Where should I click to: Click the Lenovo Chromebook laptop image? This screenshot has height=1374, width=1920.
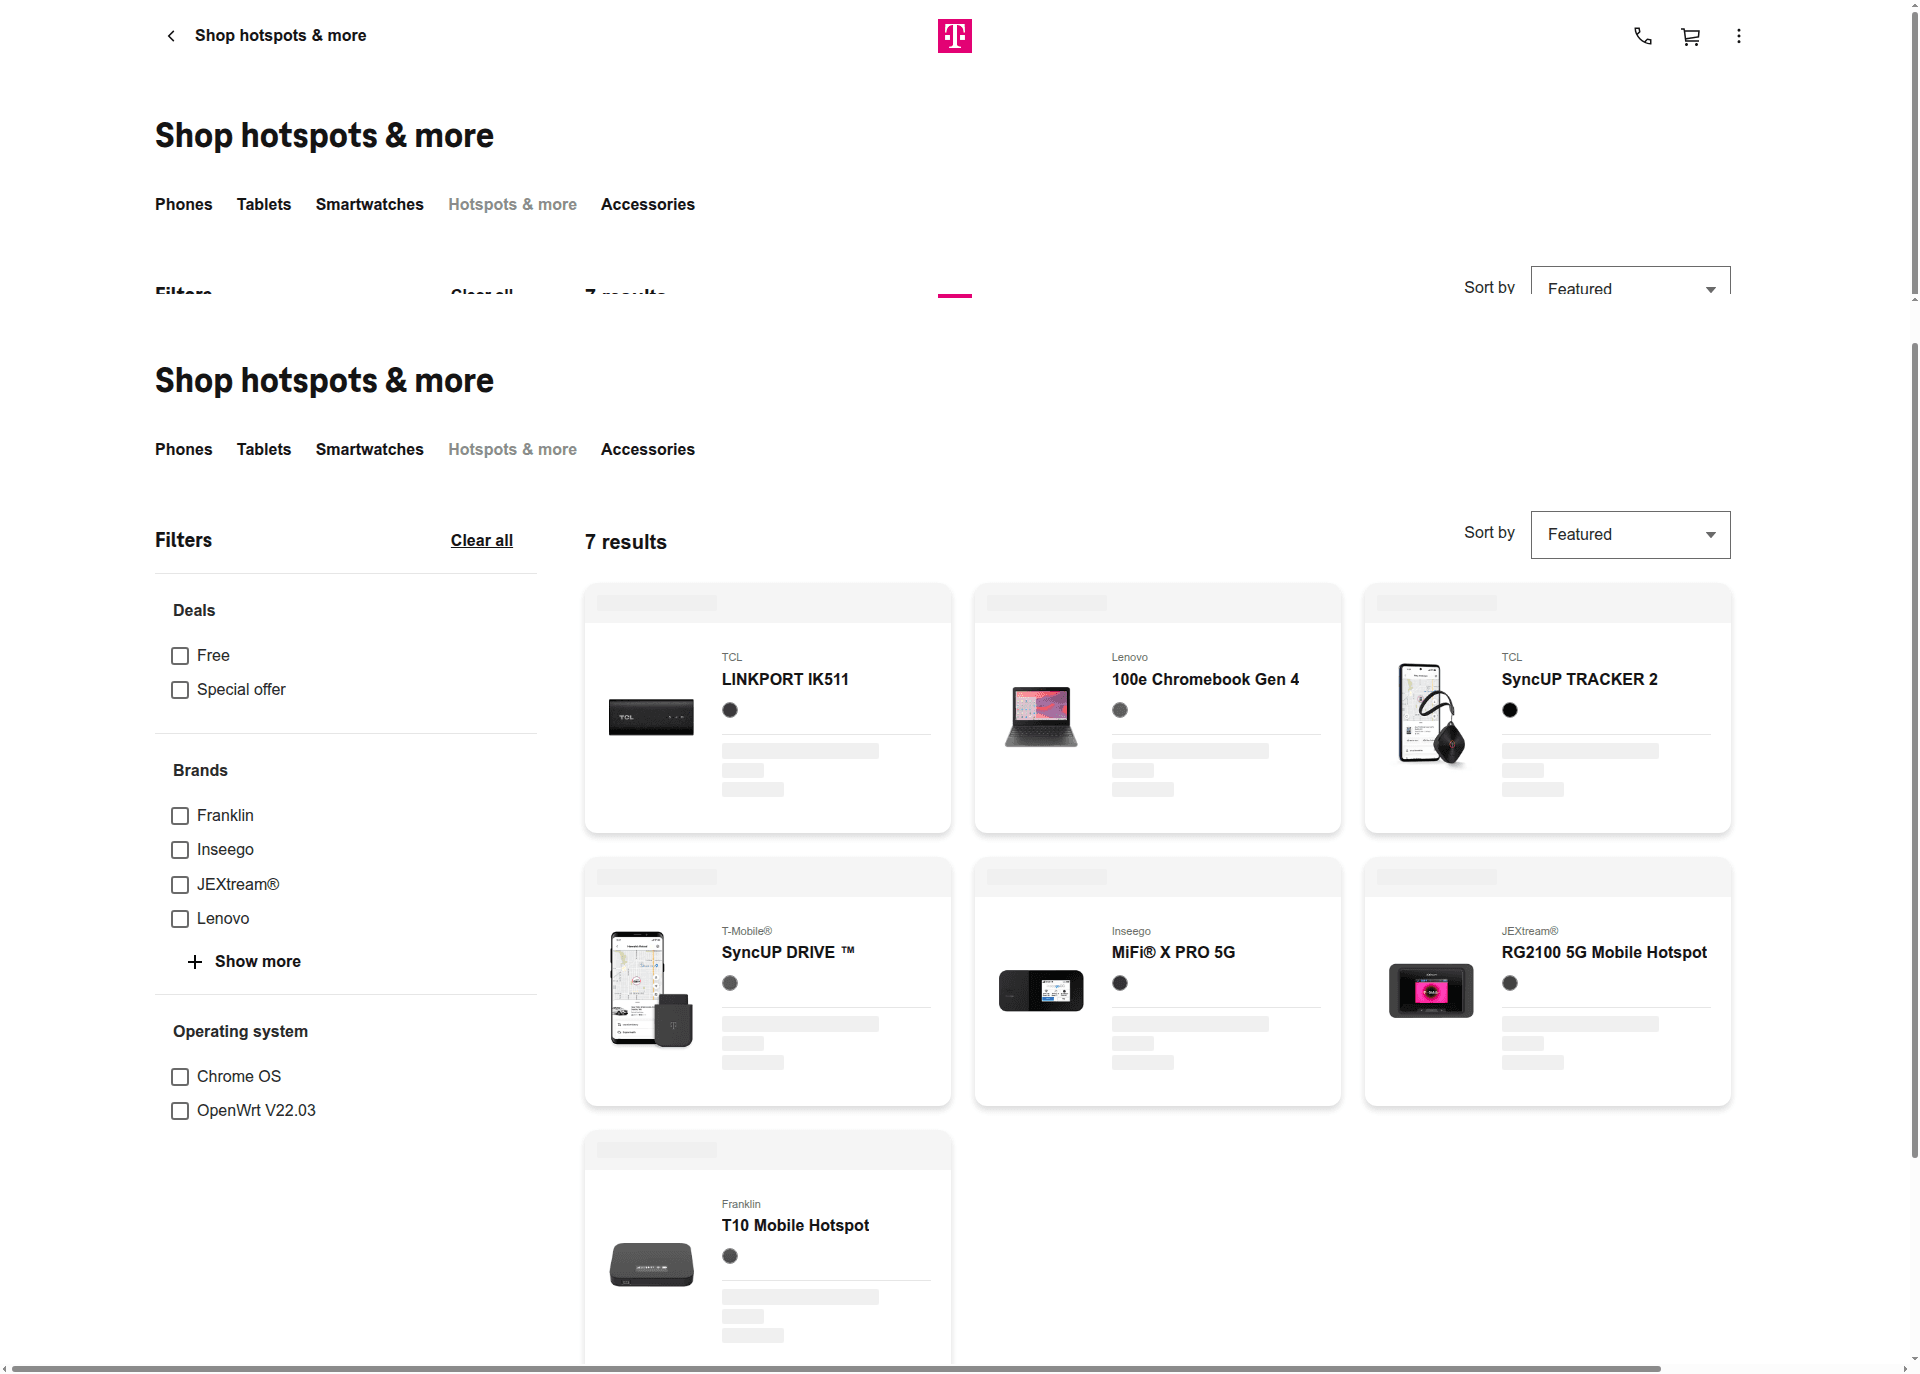tap(1041, 717)
